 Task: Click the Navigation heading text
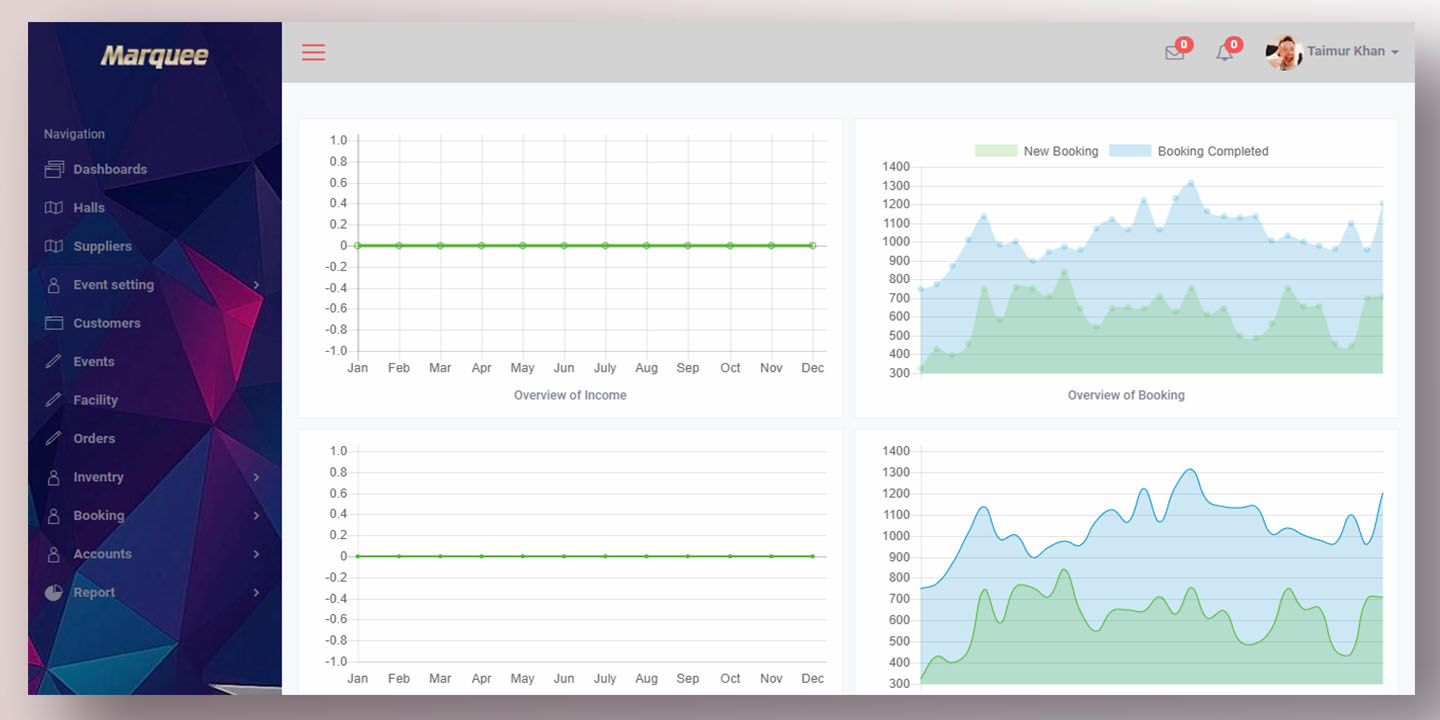pyautogui.click(x=74, y=134)
